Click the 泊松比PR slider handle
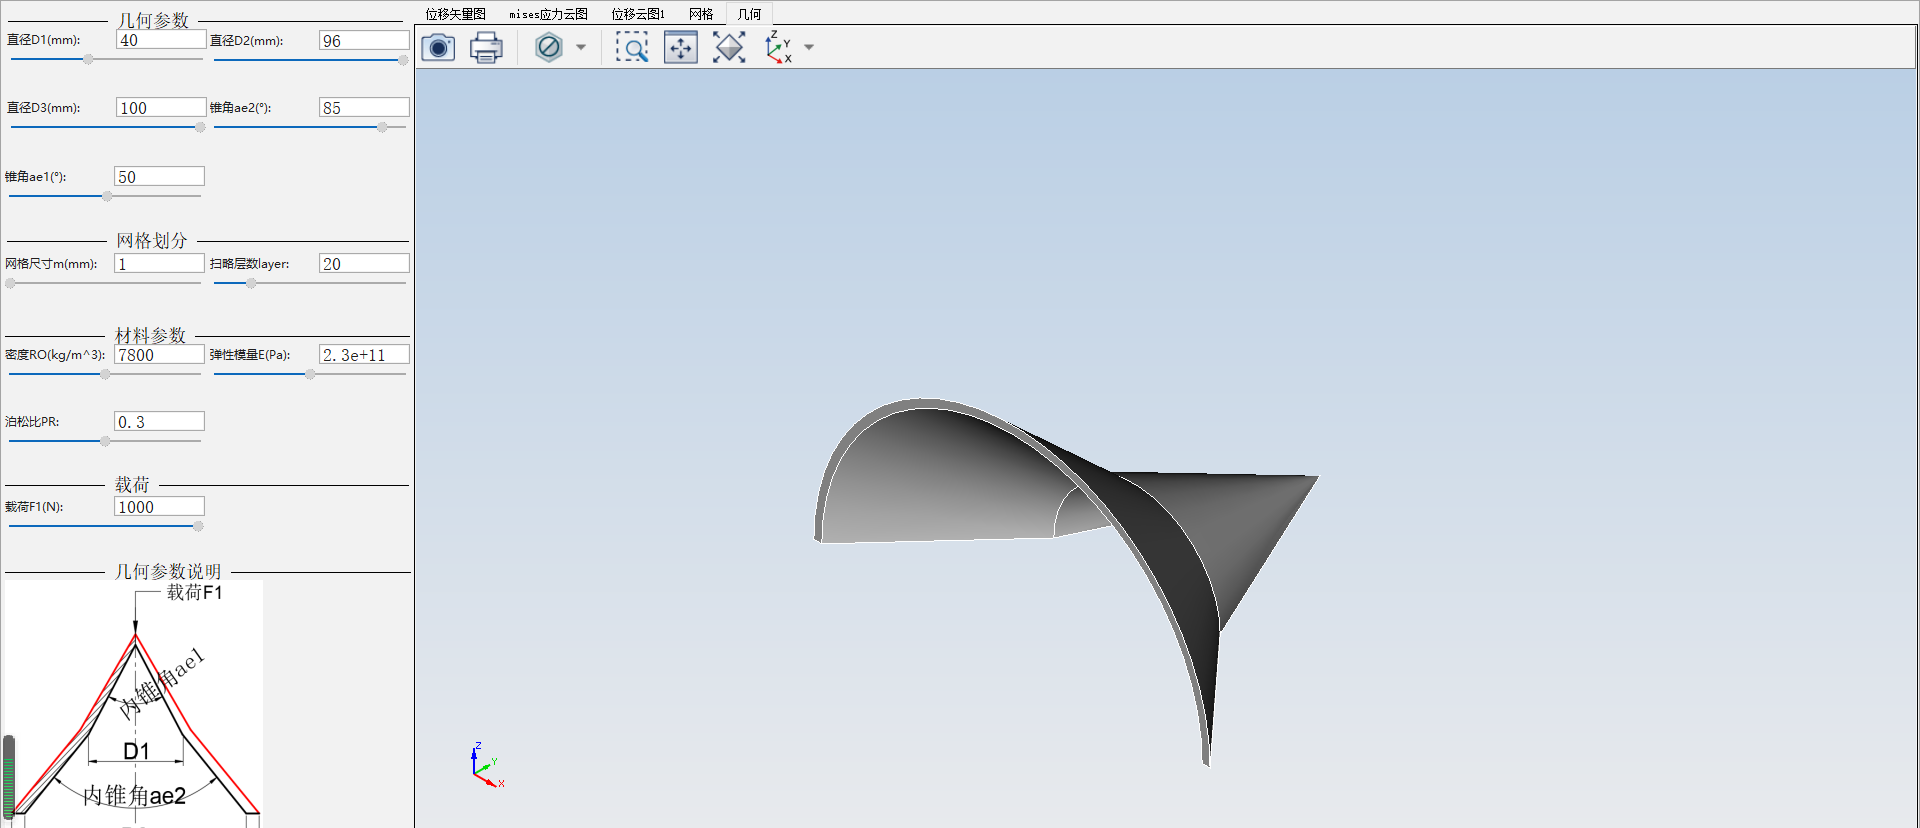Image resolution: width=1920 pixels, height=828 pixels. [105, 441]
